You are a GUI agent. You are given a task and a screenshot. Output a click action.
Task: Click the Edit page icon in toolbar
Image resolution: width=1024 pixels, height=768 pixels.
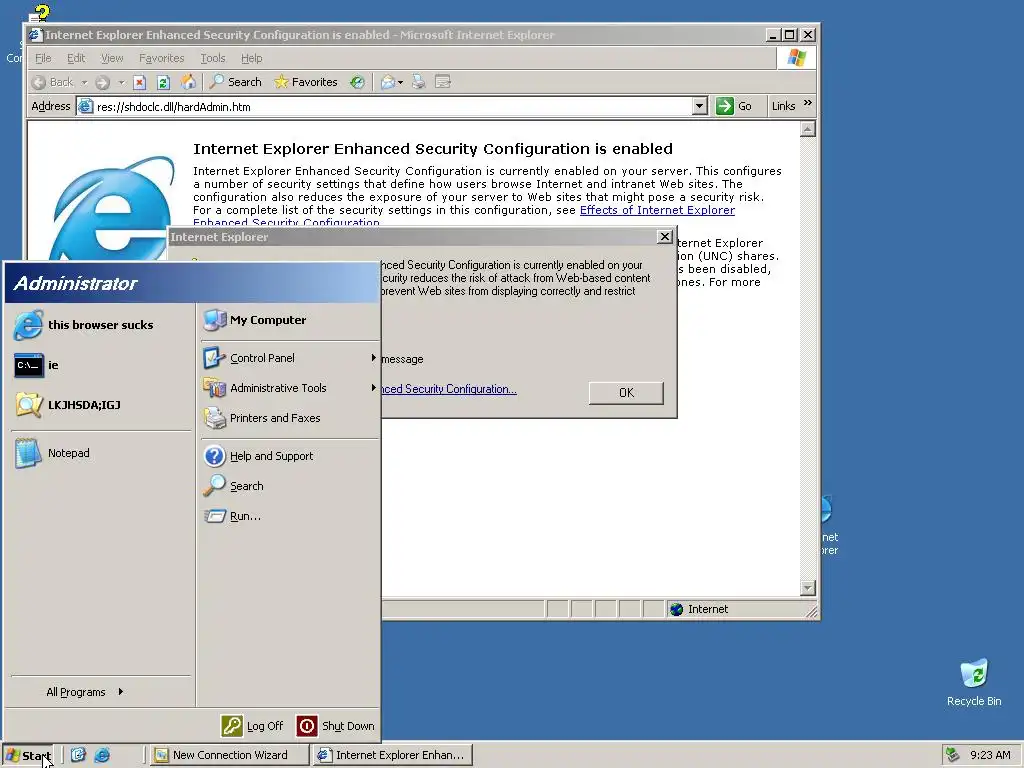(x=443, y=82)
